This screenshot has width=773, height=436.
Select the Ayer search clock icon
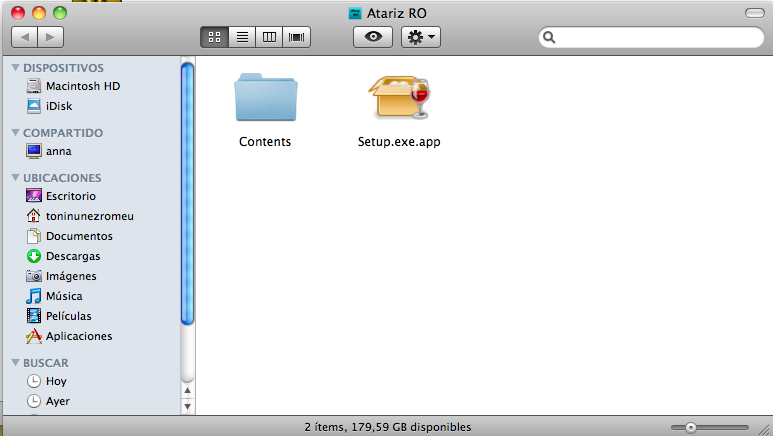pyautogui.click(x=34, y=401)
